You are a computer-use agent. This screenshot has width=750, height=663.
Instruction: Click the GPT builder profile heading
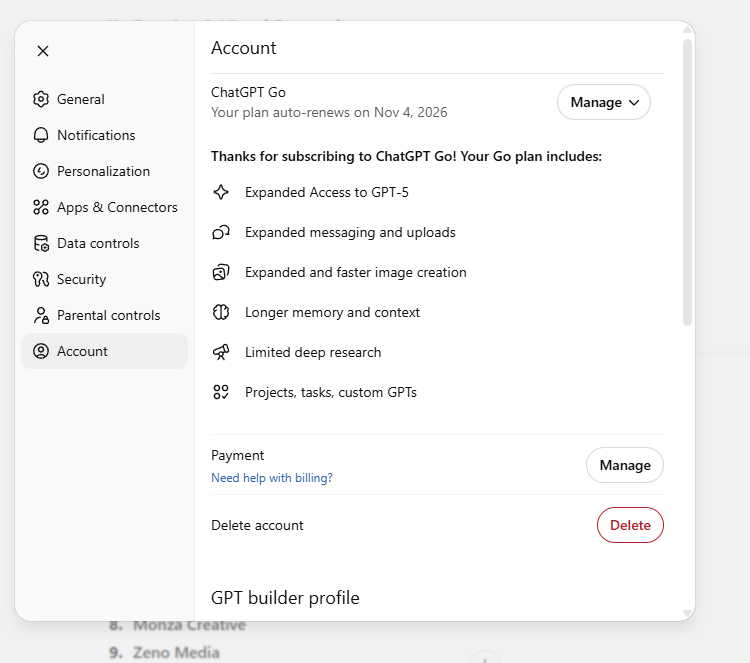pyautogui.click(x=285, y=598)
